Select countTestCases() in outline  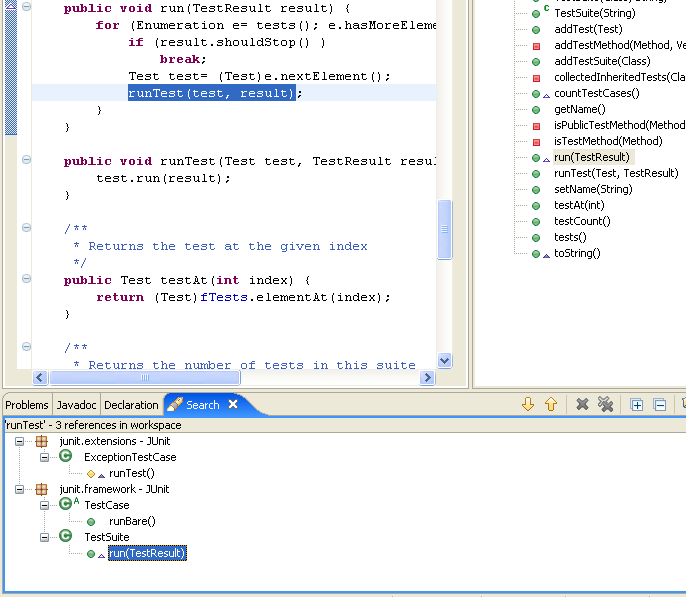(596, 93)
